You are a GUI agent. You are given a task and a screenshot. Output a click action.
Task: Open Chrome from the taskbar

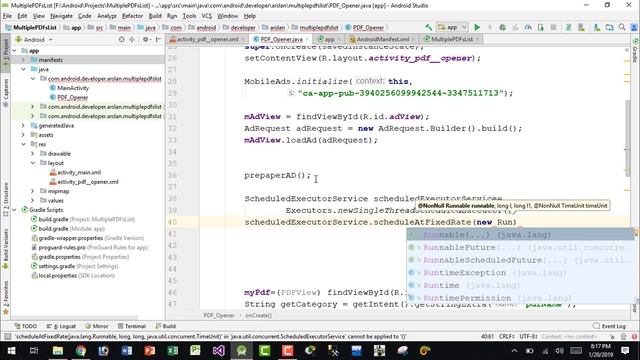point(81,351)
